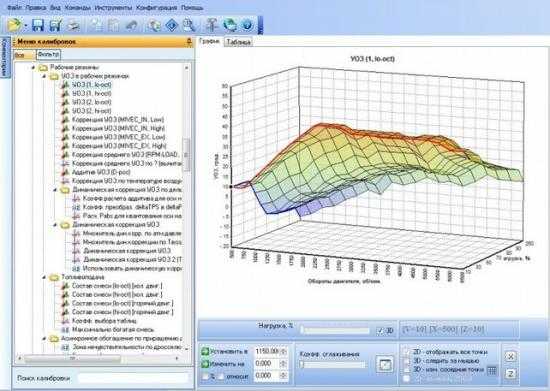Click the pin icon on Меню калибровок header
550x391 pixels.
pos(189,42)
